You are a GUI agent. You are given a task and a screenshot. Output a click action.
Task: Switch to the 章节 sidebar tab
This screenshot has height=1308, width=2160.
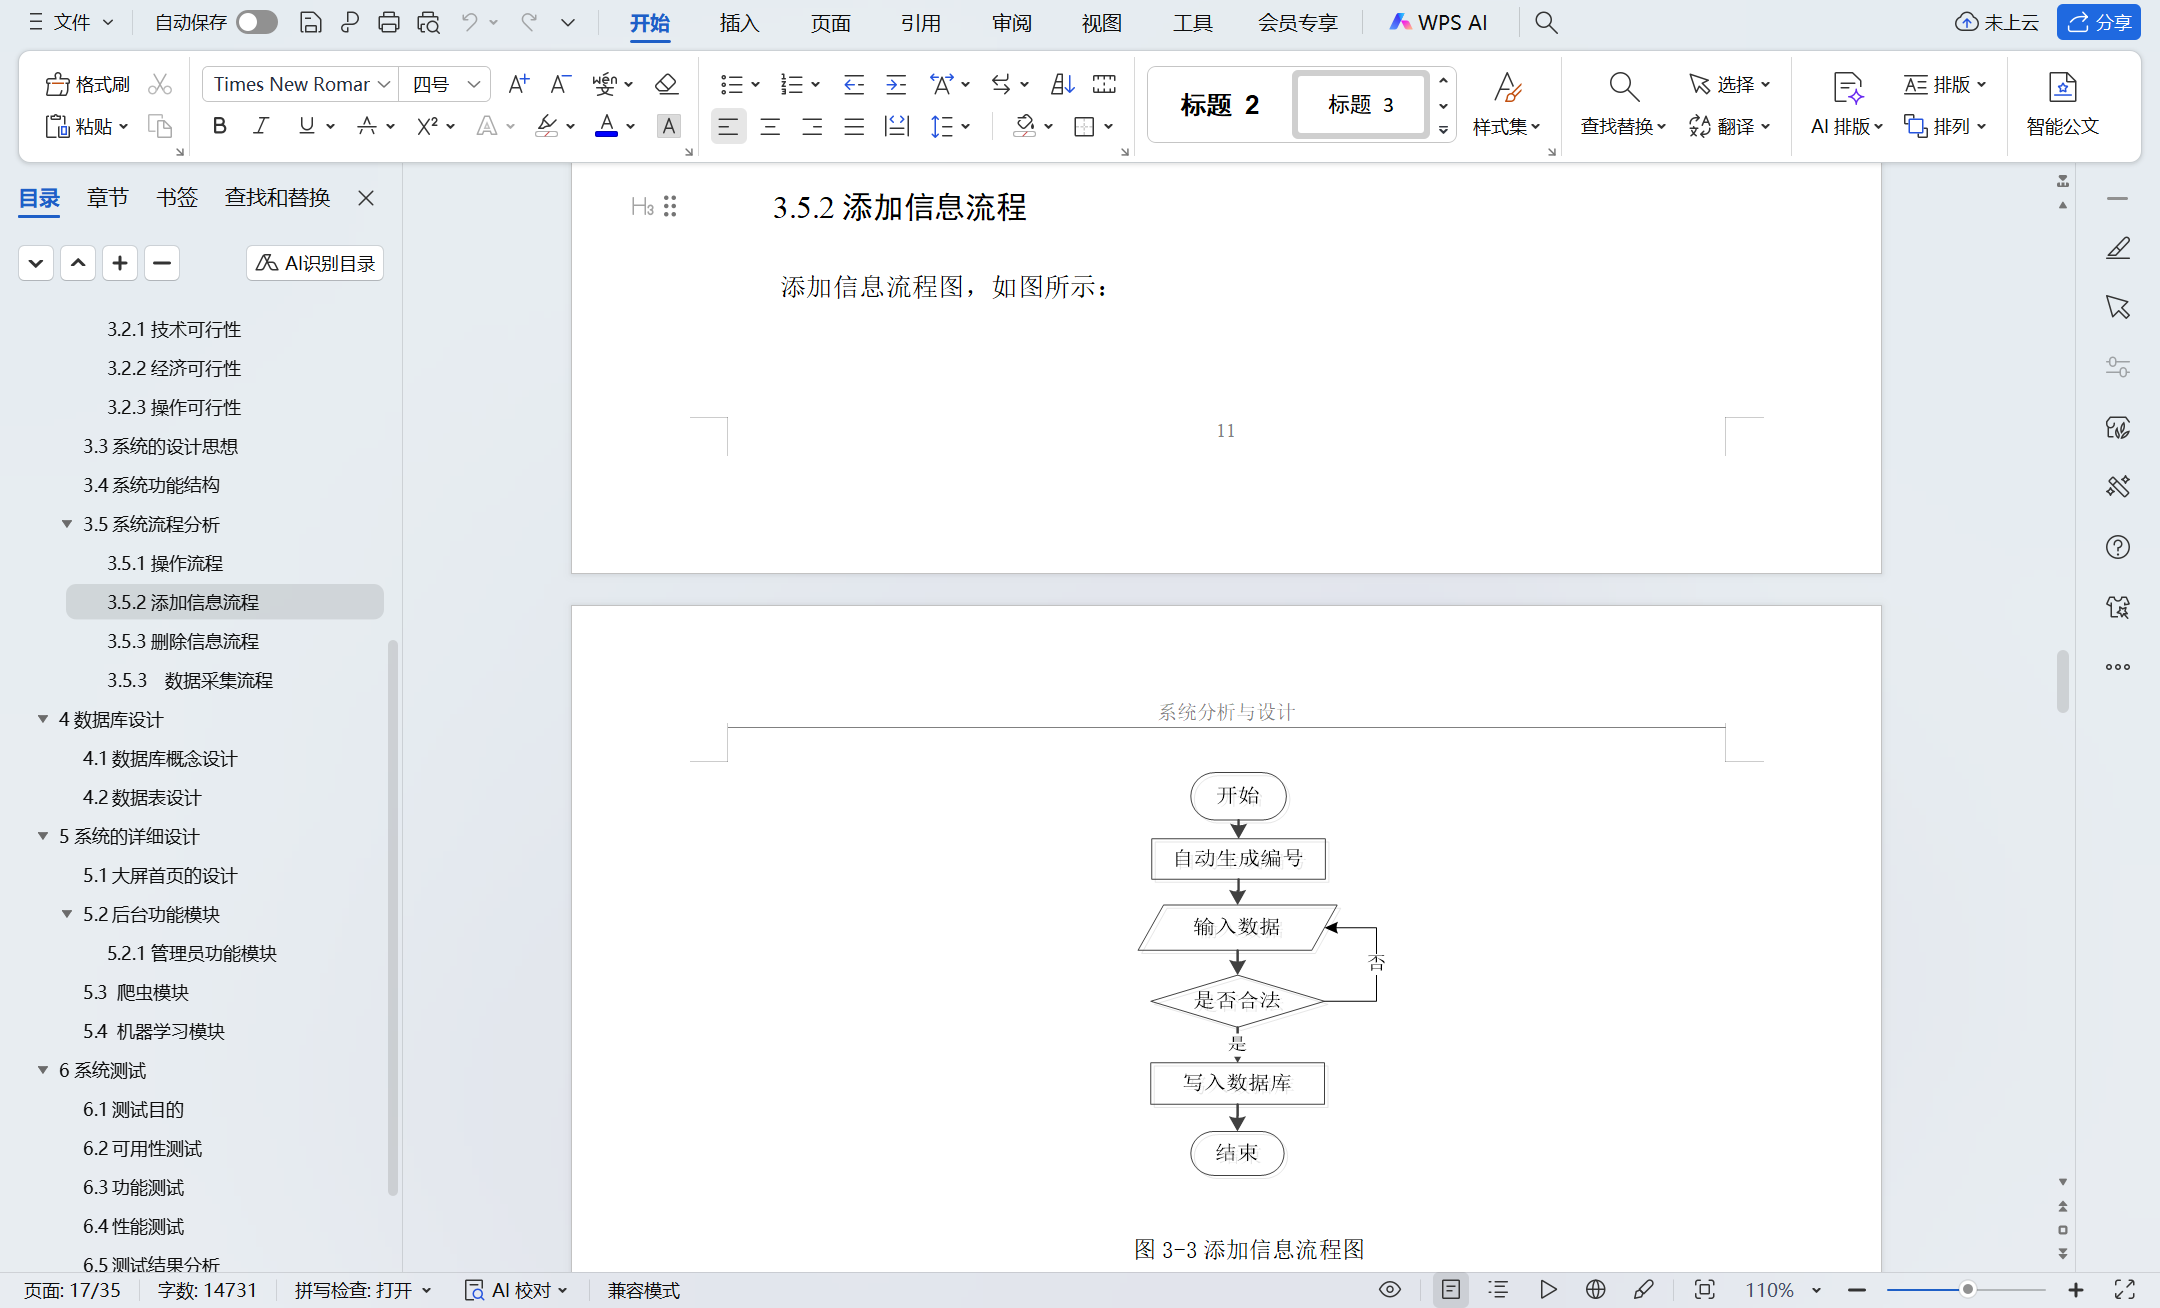point(107,198)
